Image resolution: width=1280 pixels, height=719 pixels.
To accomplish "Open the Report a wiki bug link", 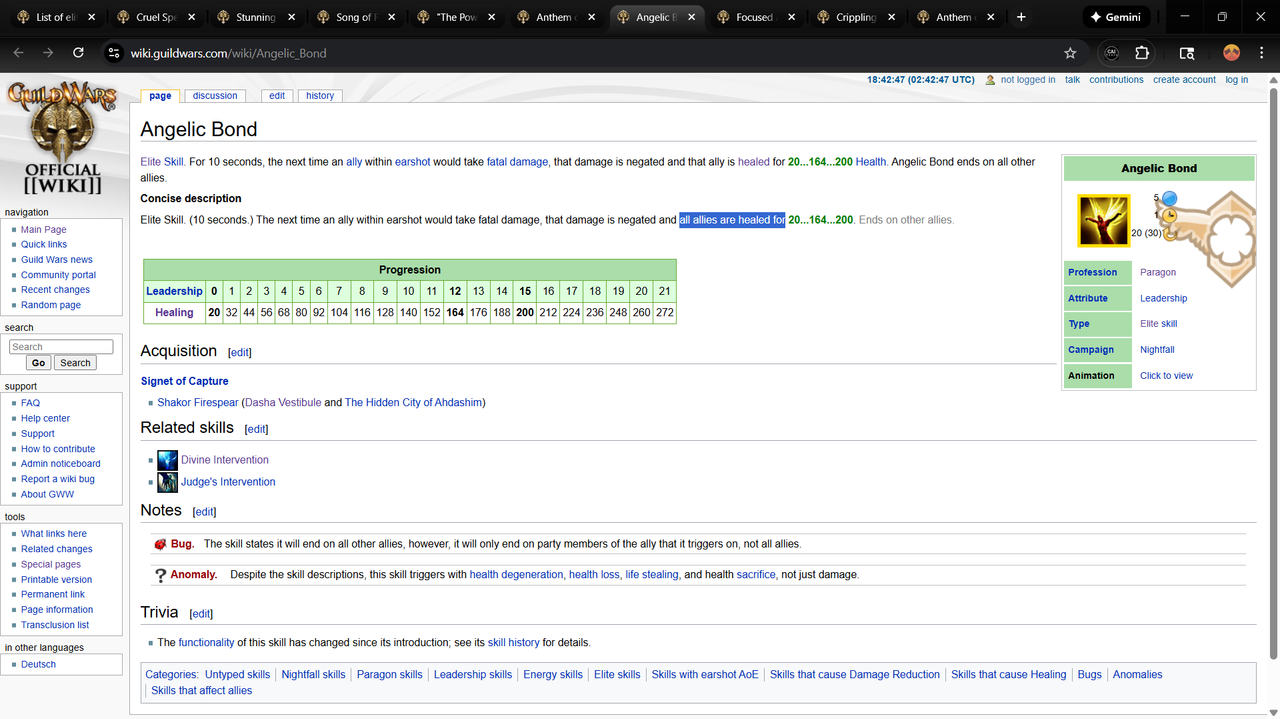I will click(x=58, y=479).
